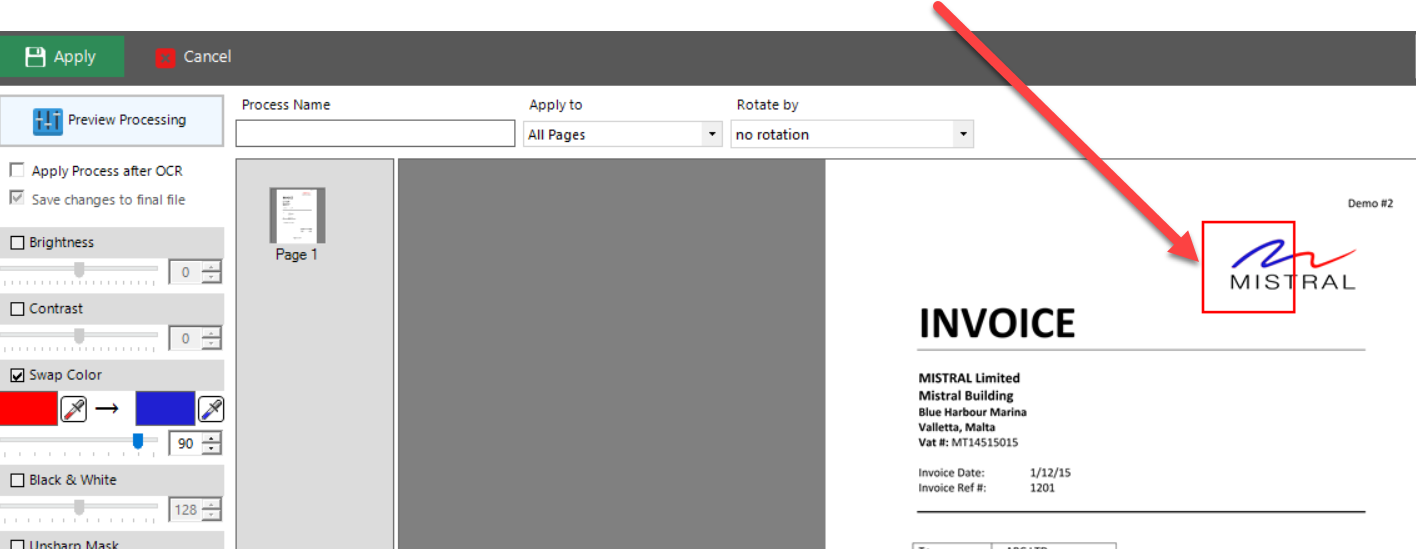The image size is (1416, 549).
Task: Click the Preview Processing sliders icon
Action: (x=48, y=121)
